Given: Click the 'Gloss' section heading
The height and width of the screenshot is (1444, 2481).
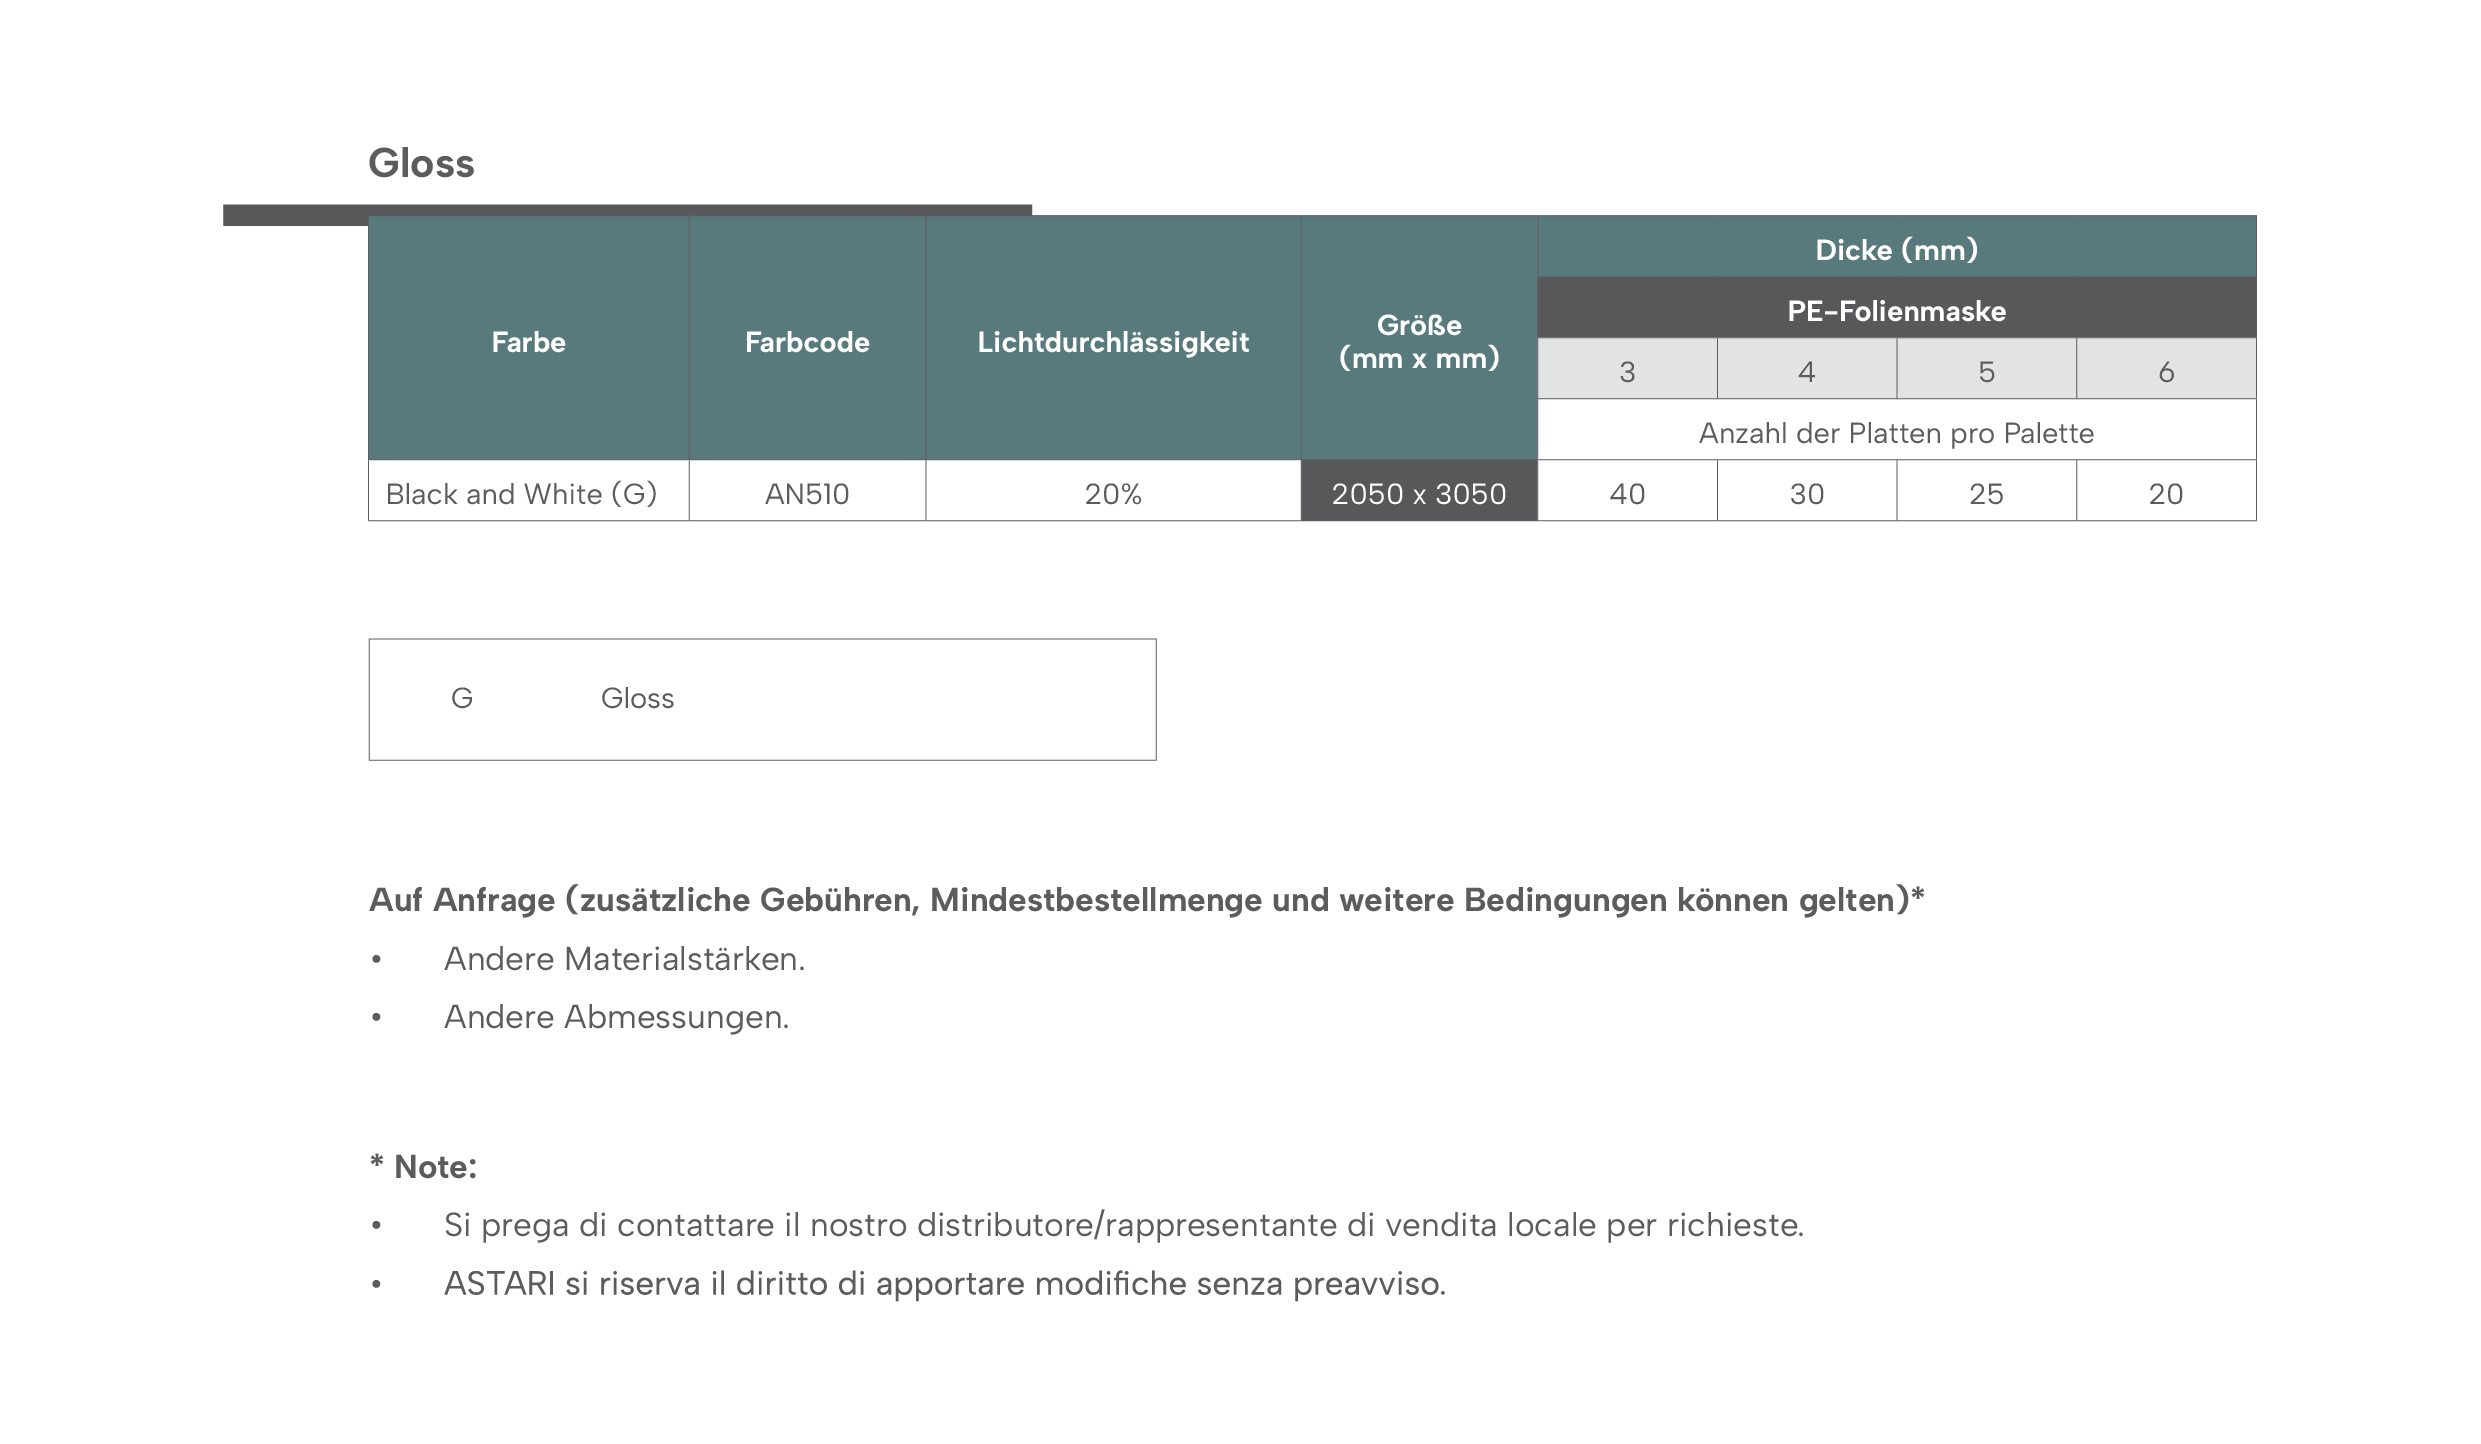Looking at the screenshot, I should [421, 163].
